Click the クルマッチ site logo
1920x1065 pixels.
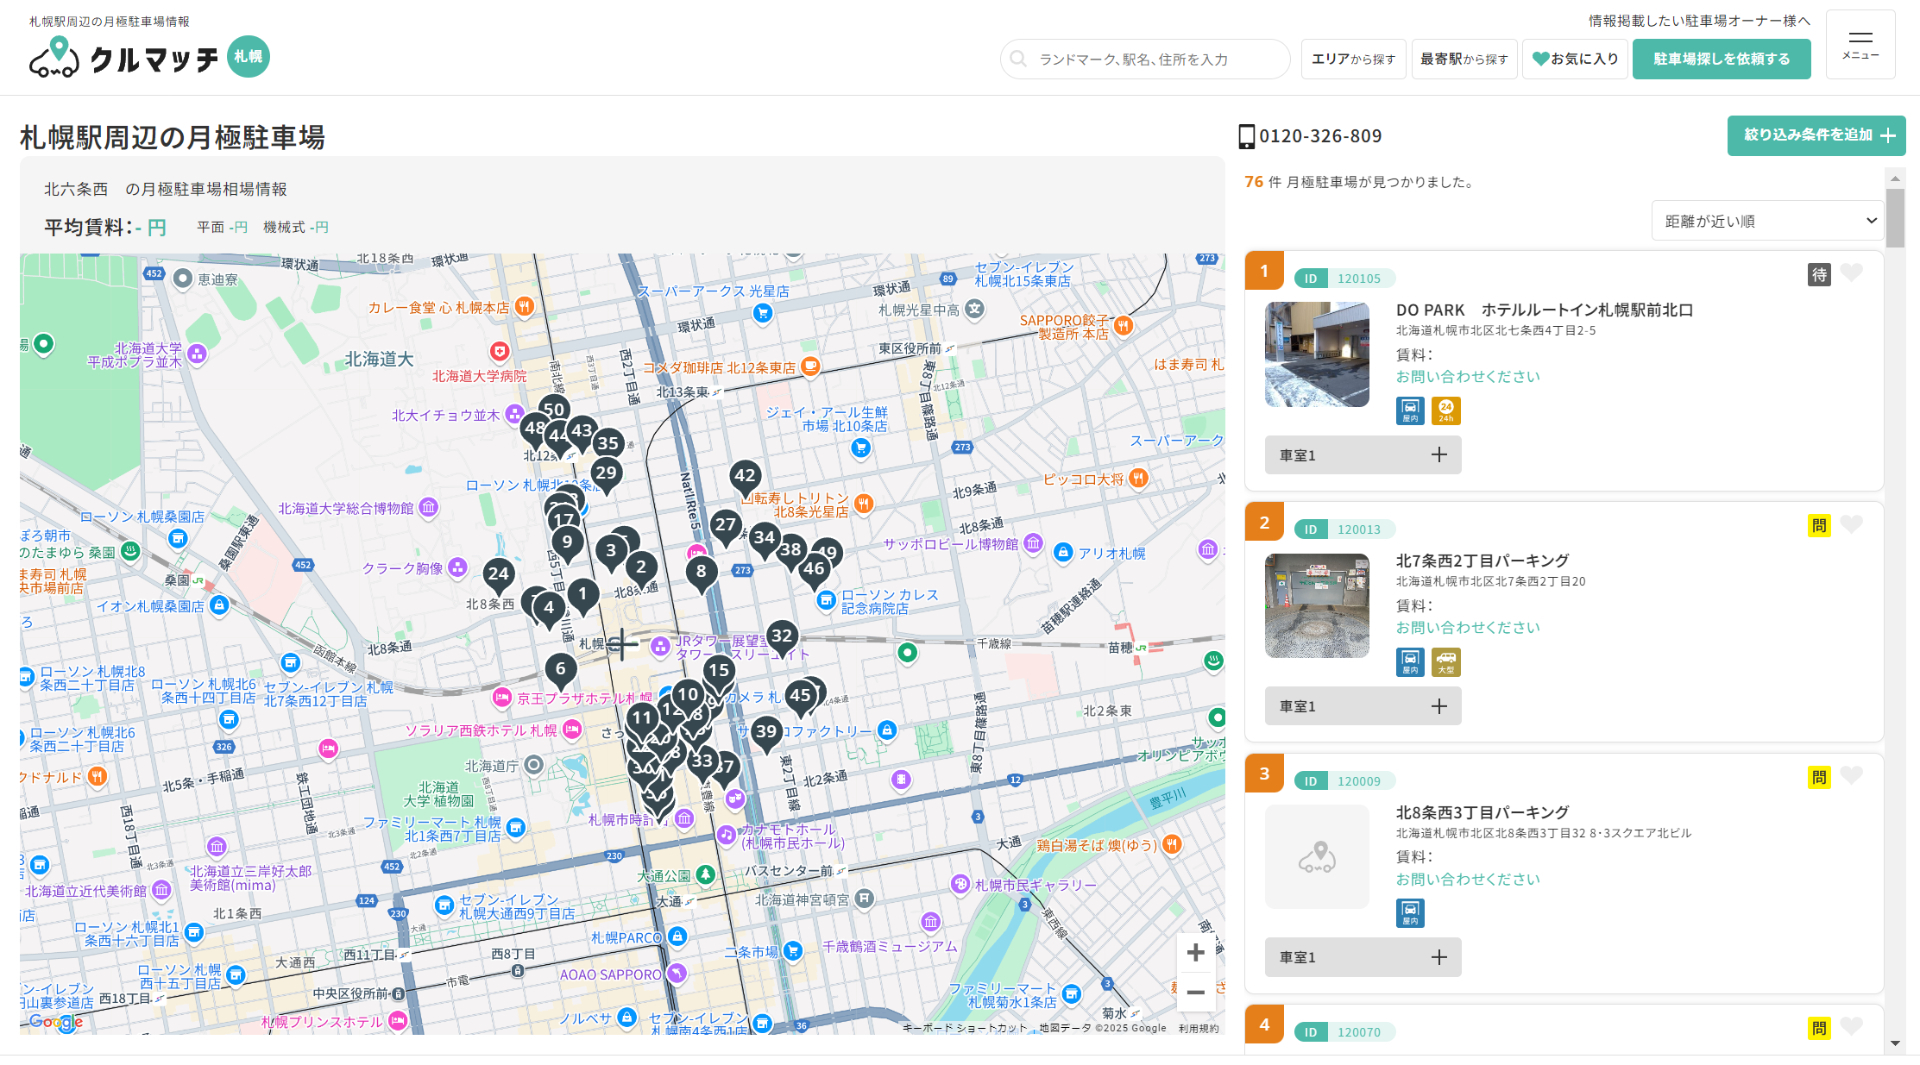(149, 57)
